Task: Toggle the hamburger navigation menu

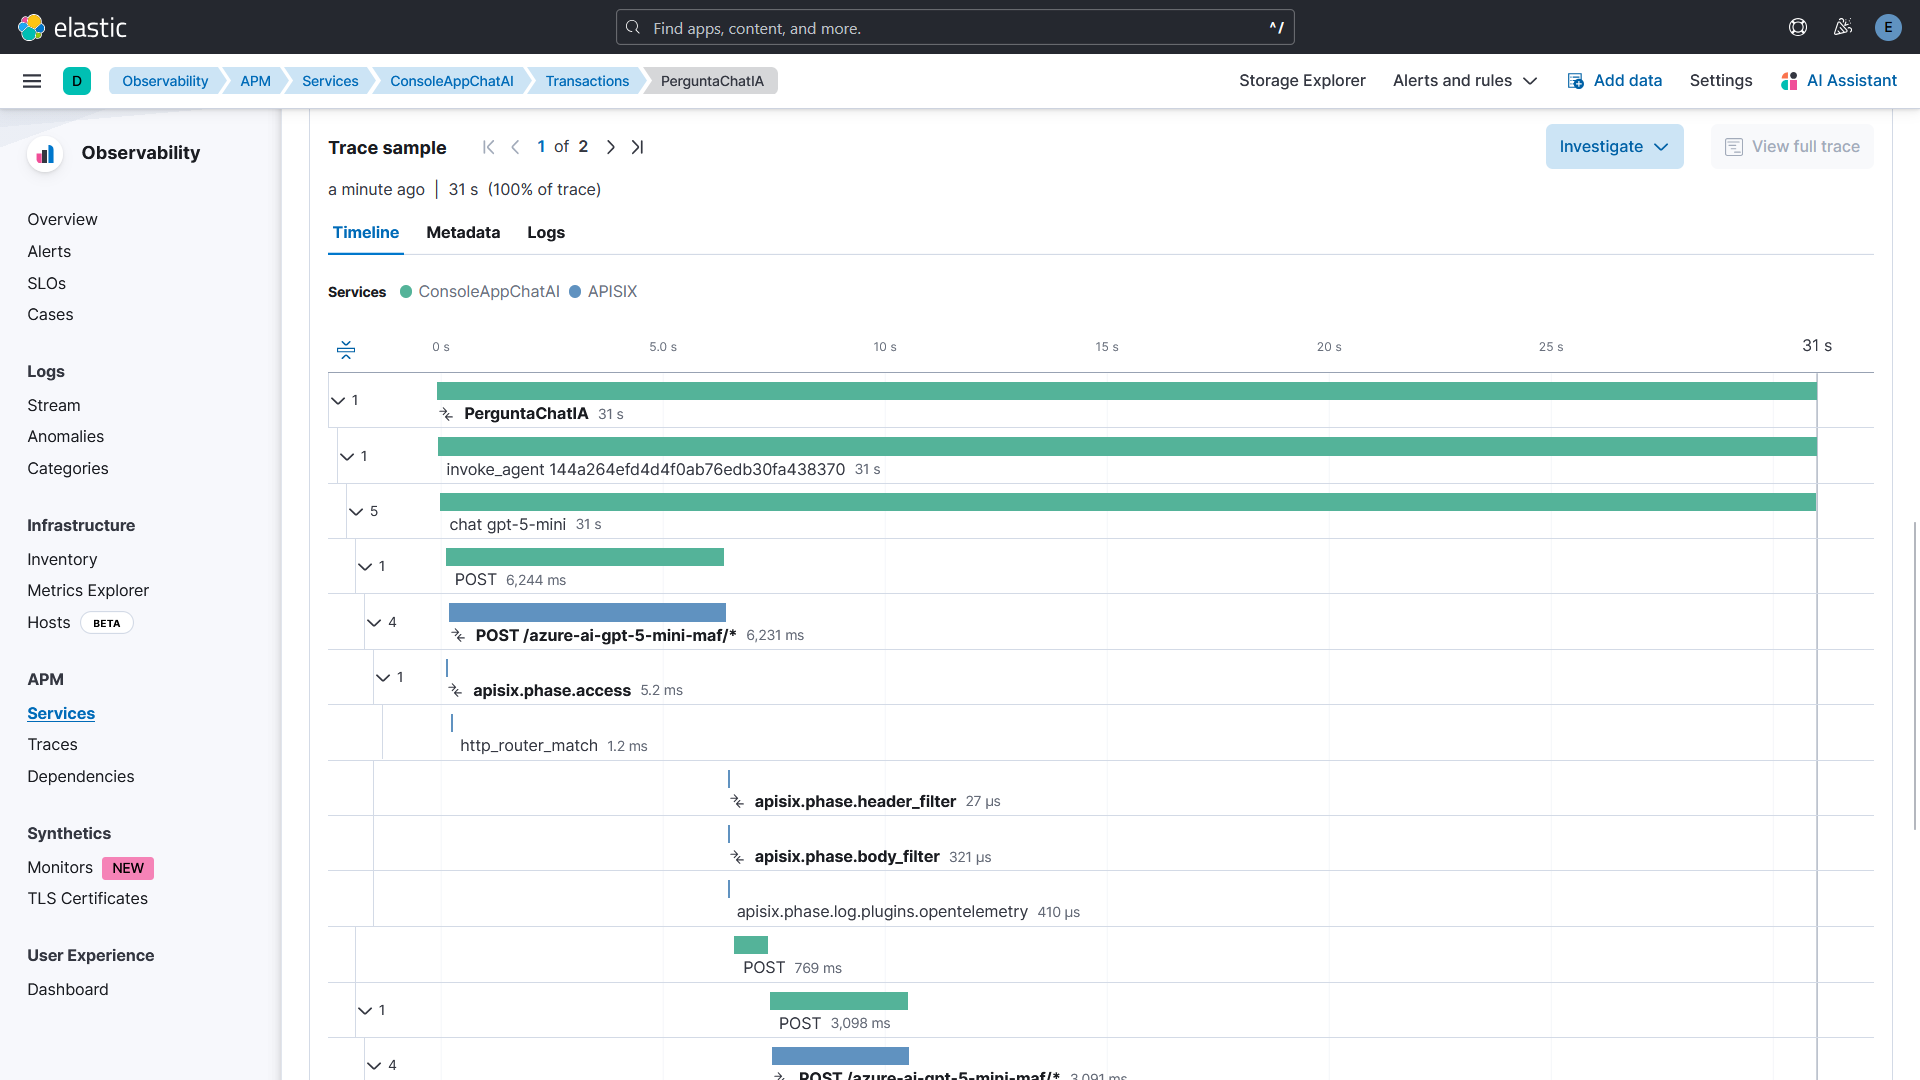Action: click(32, 81)
